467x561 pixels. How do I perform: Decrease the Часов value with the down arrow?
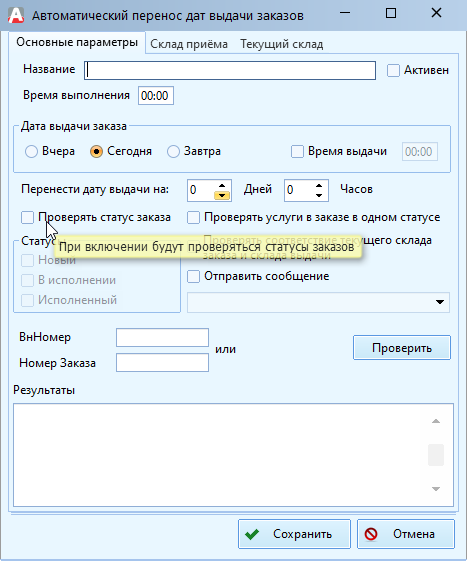[319, 195]
